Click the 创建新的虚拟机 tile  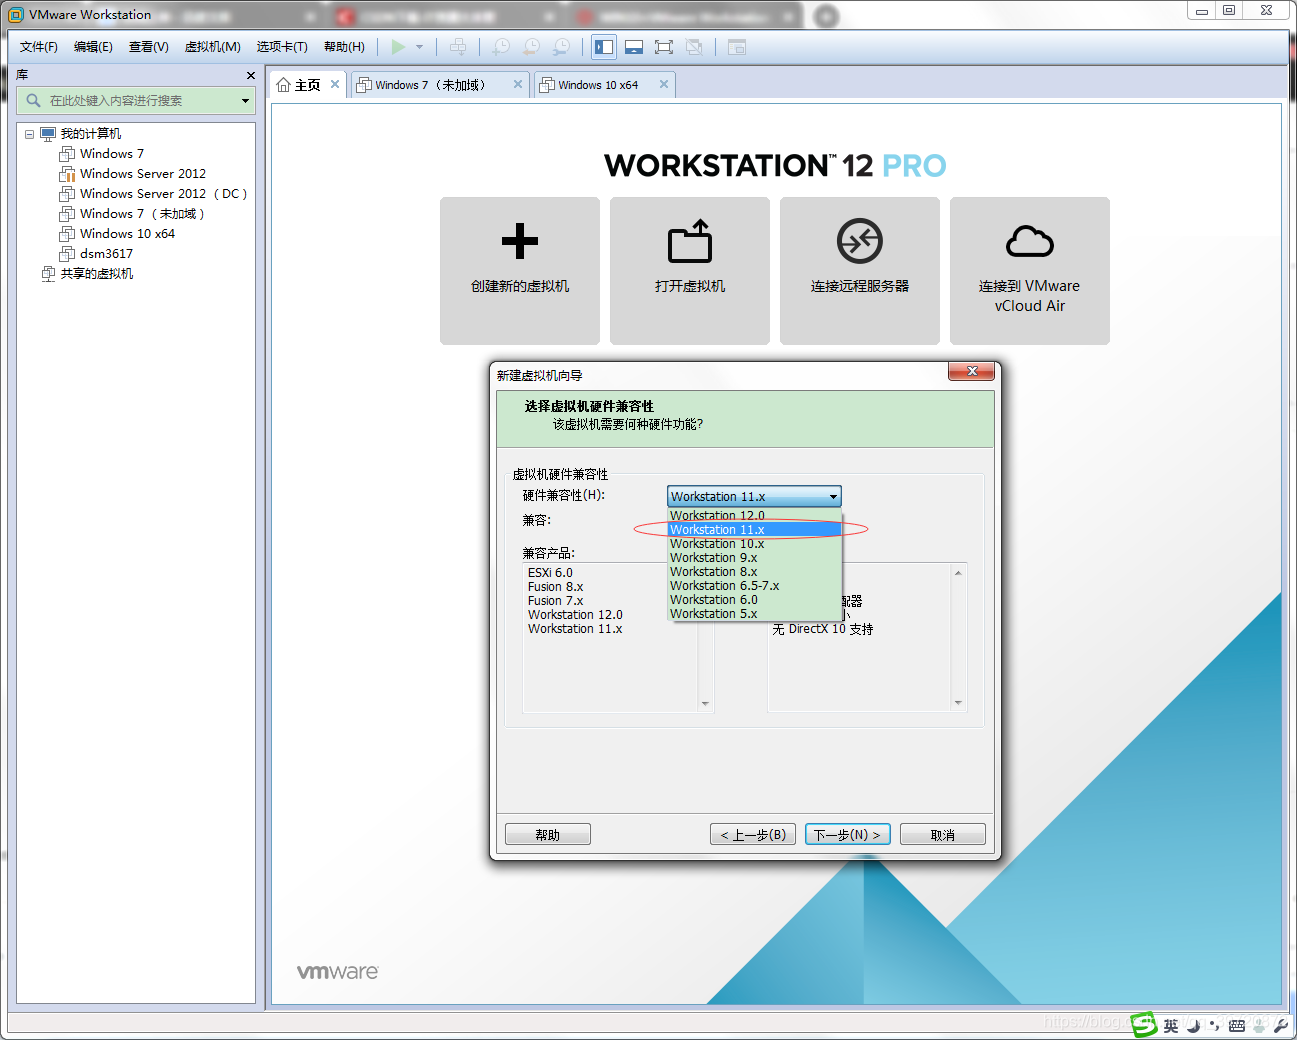coord(520,271)
